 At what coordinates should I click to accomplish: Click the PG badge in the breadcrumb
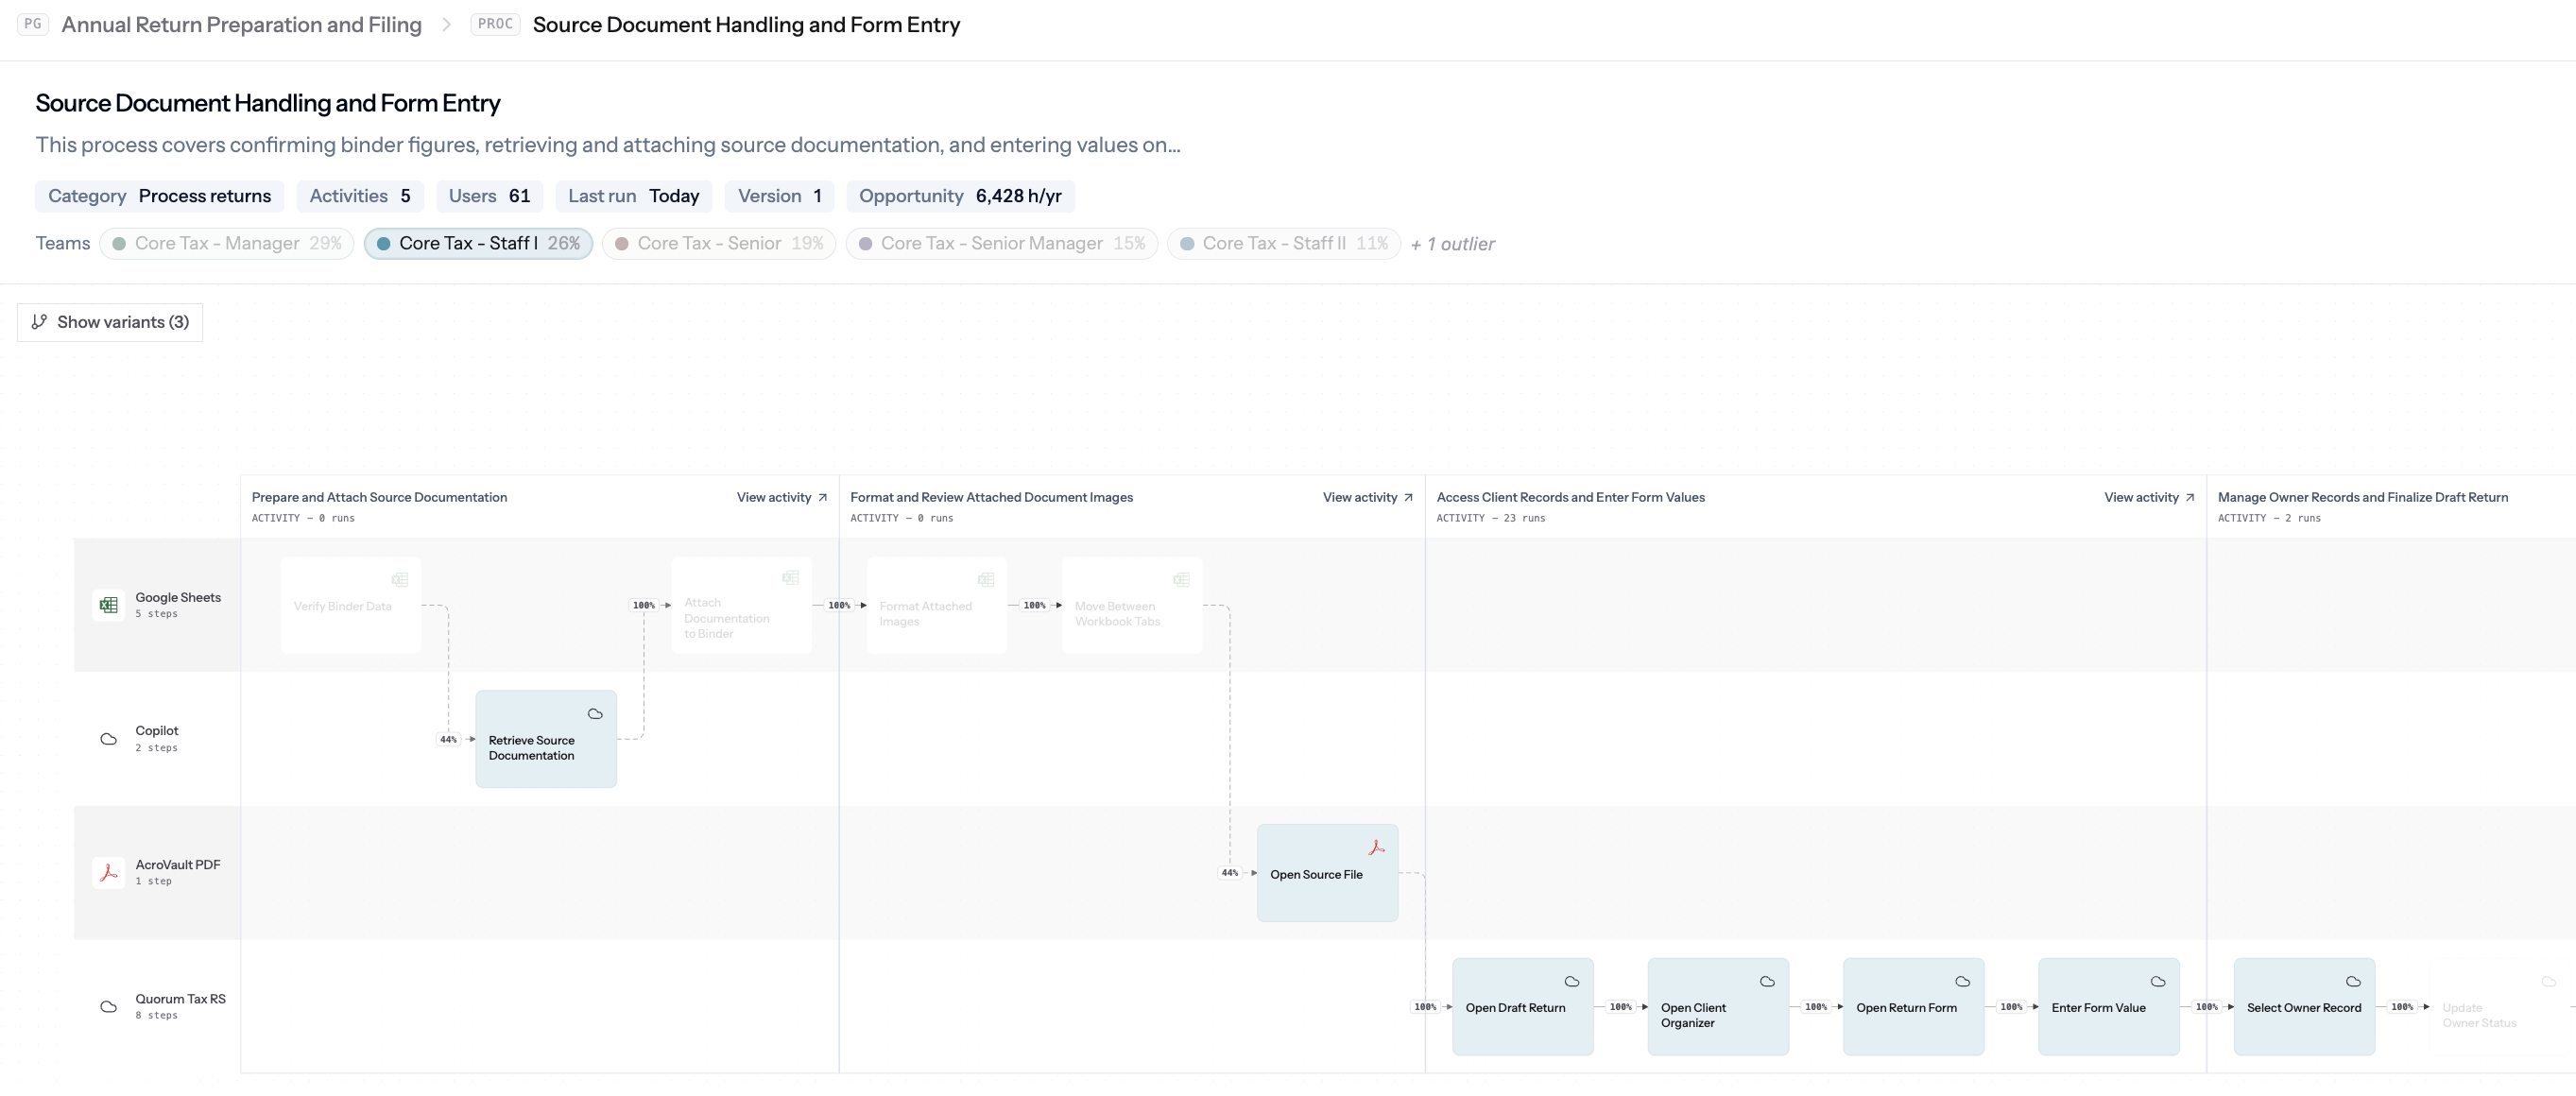tap(33, 24)
